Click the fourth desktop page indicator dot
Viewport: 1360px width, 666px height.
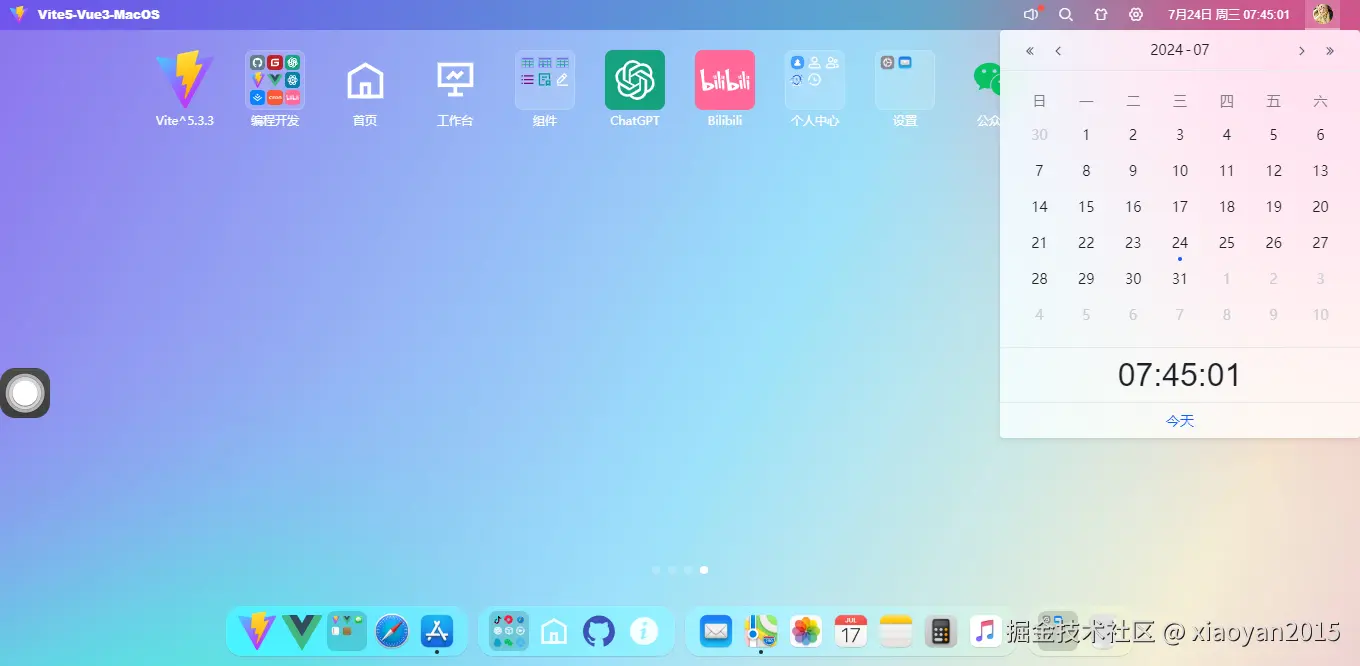704,569
